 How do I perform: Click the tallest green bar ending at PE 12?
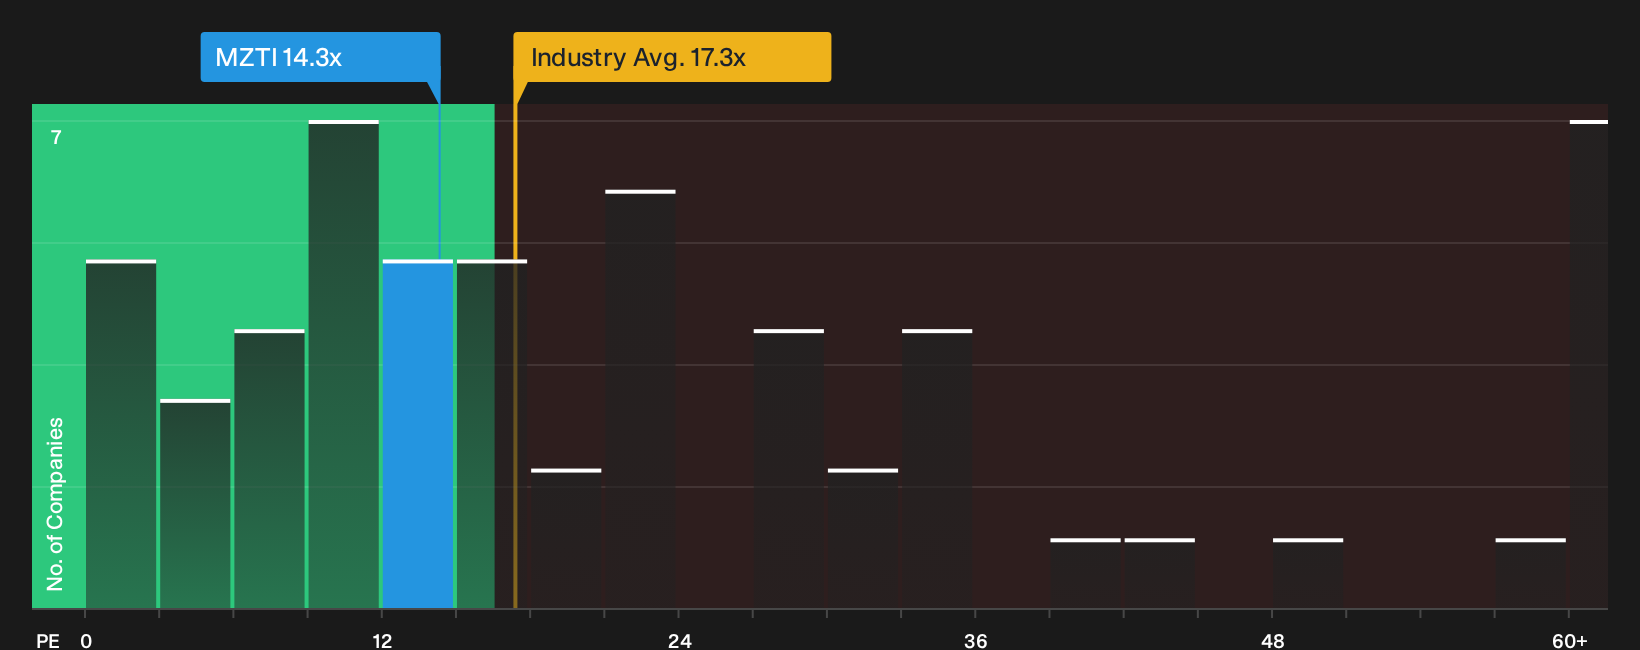(344, 364)
